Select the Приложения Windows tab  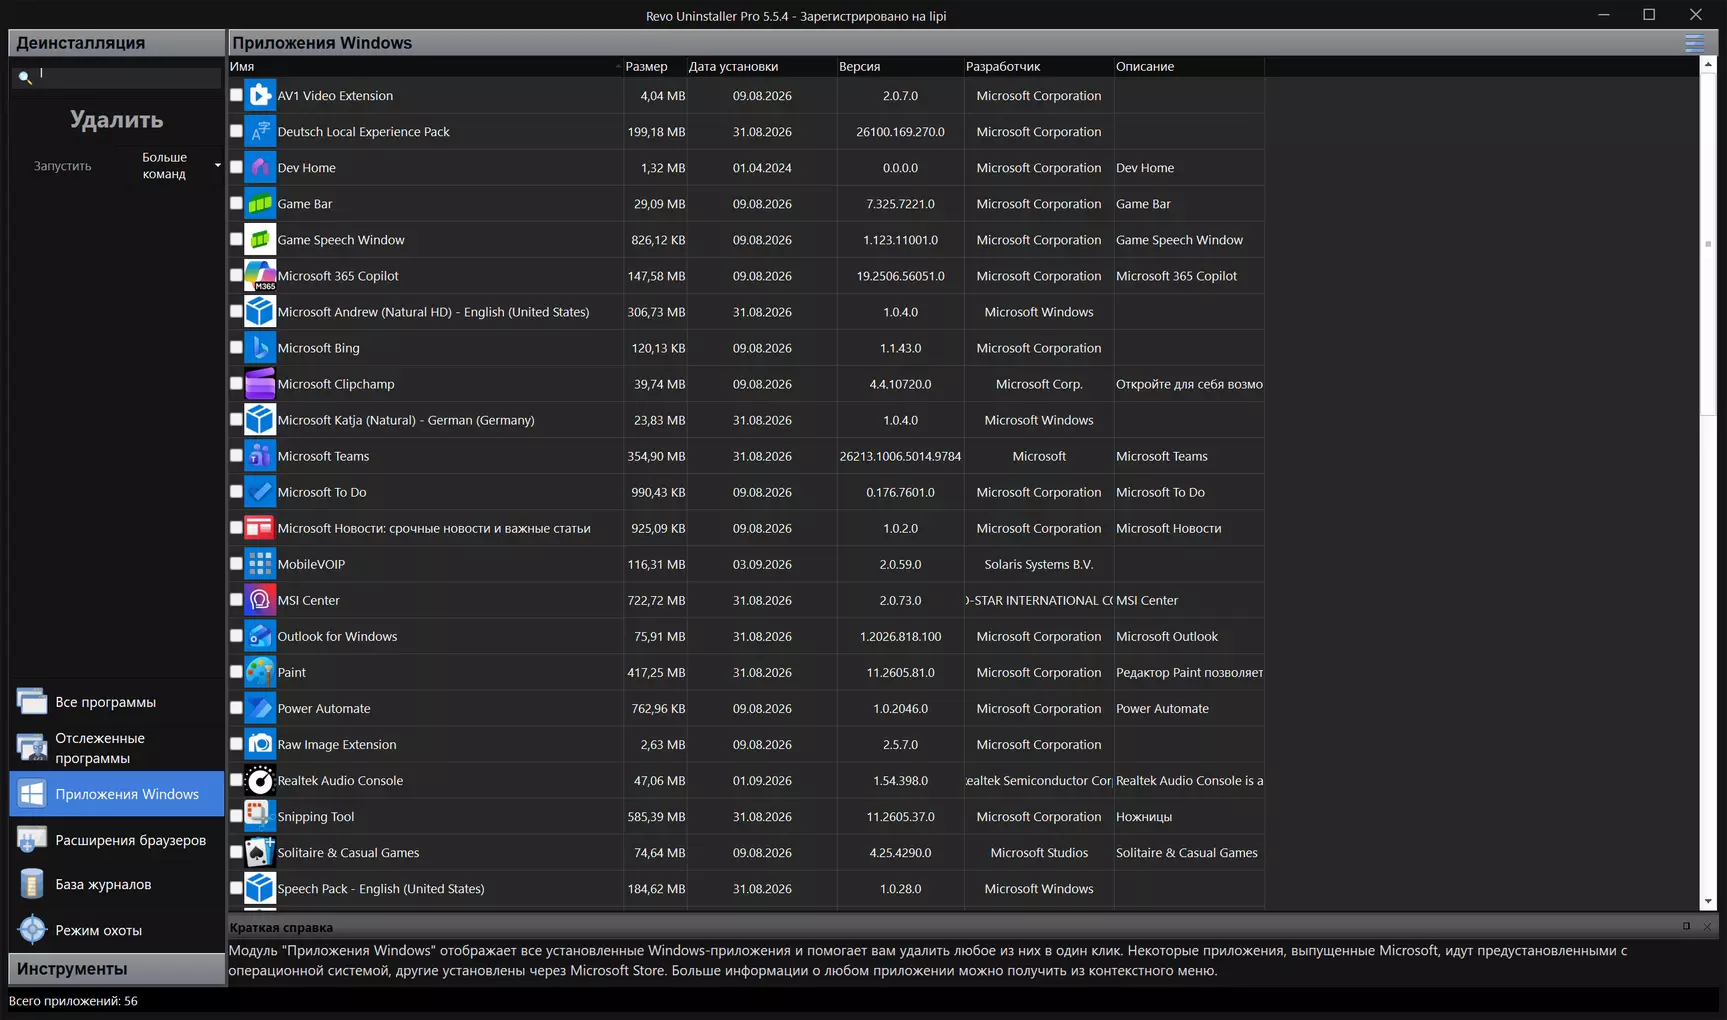pos(116,794)
